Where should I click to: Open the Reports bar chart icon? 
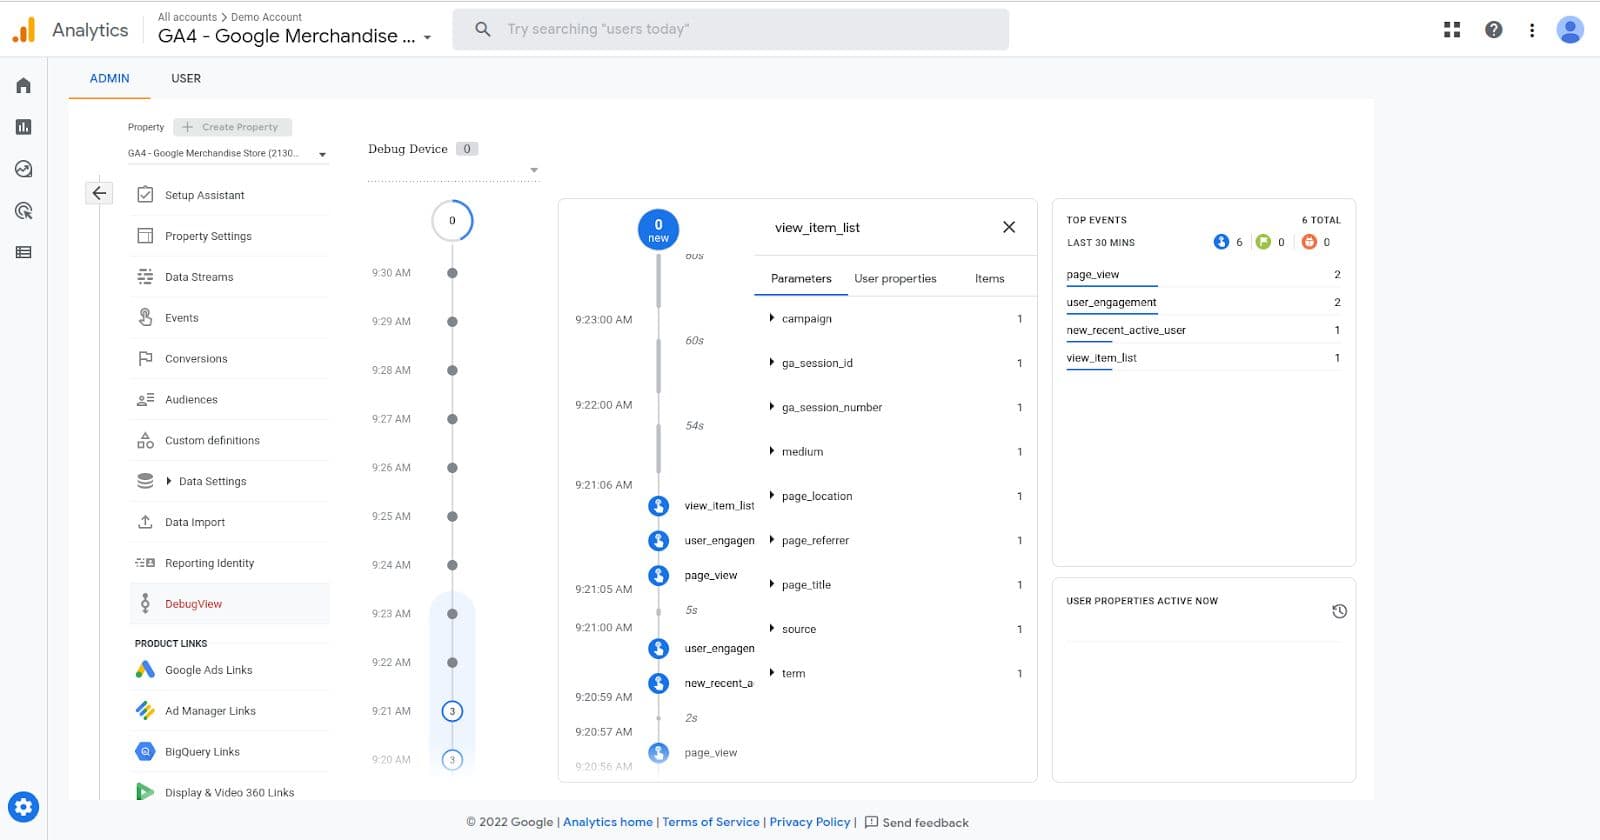(x=23, y=127)
